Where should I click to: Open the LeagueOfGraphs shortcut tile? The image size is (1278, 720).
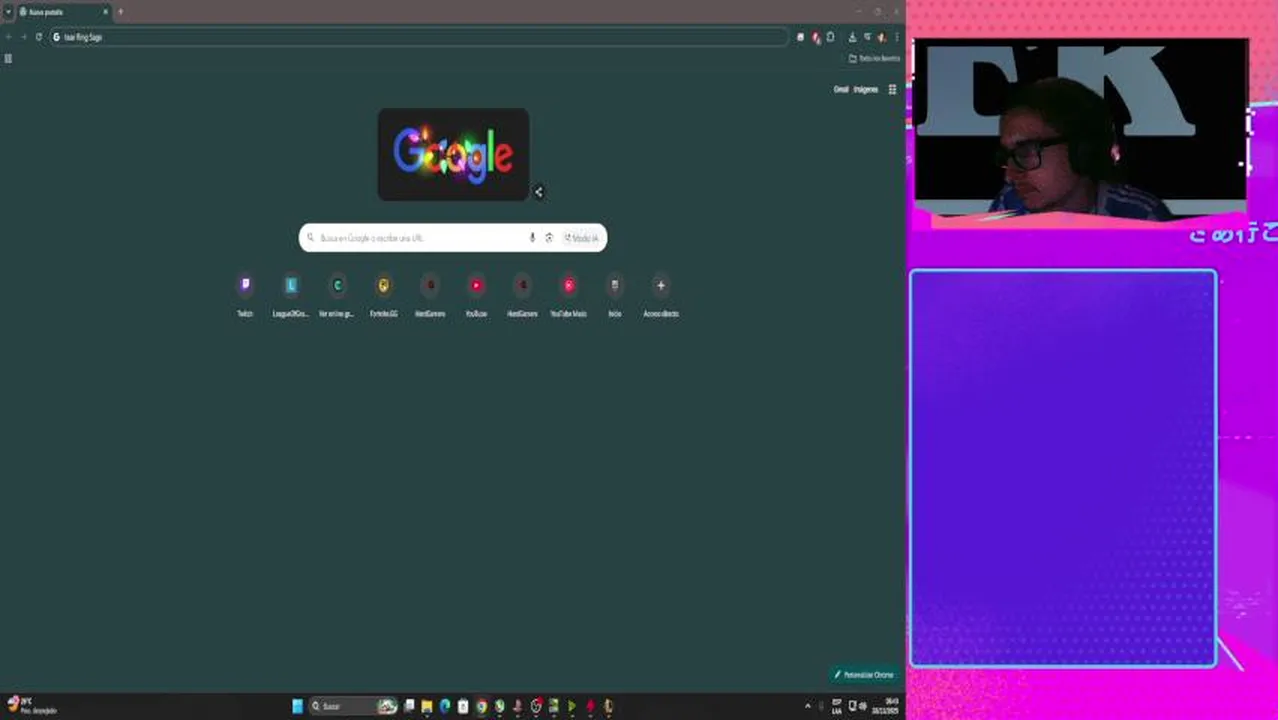[x=291, y=295]
